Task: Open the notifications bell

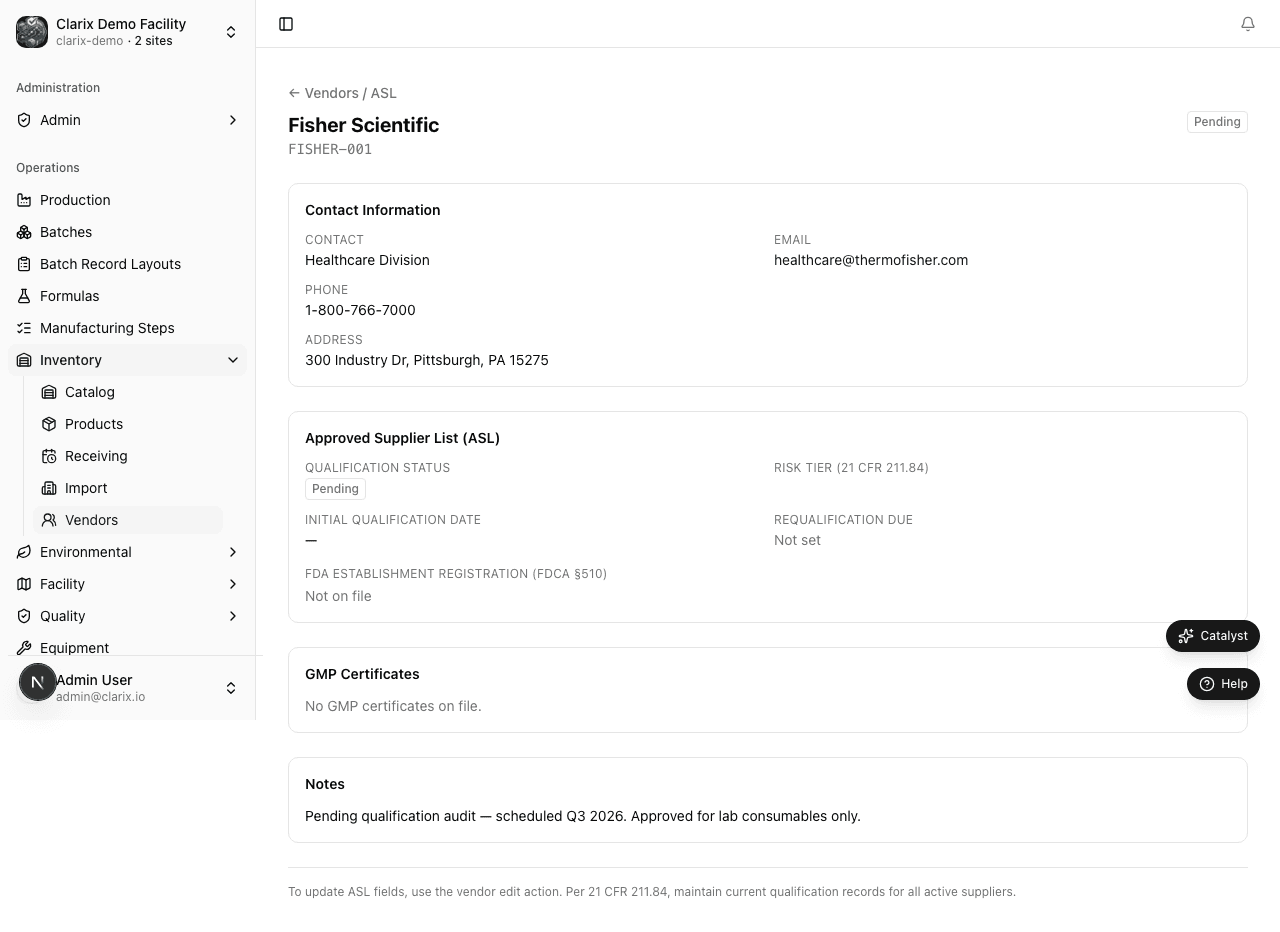Action: coord(1248,24)
